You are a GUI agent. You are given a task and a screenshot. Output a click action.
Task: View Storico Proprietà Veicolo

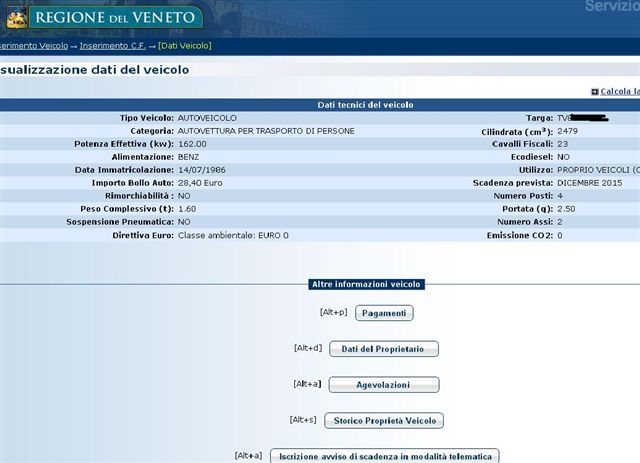pos(384,421)
